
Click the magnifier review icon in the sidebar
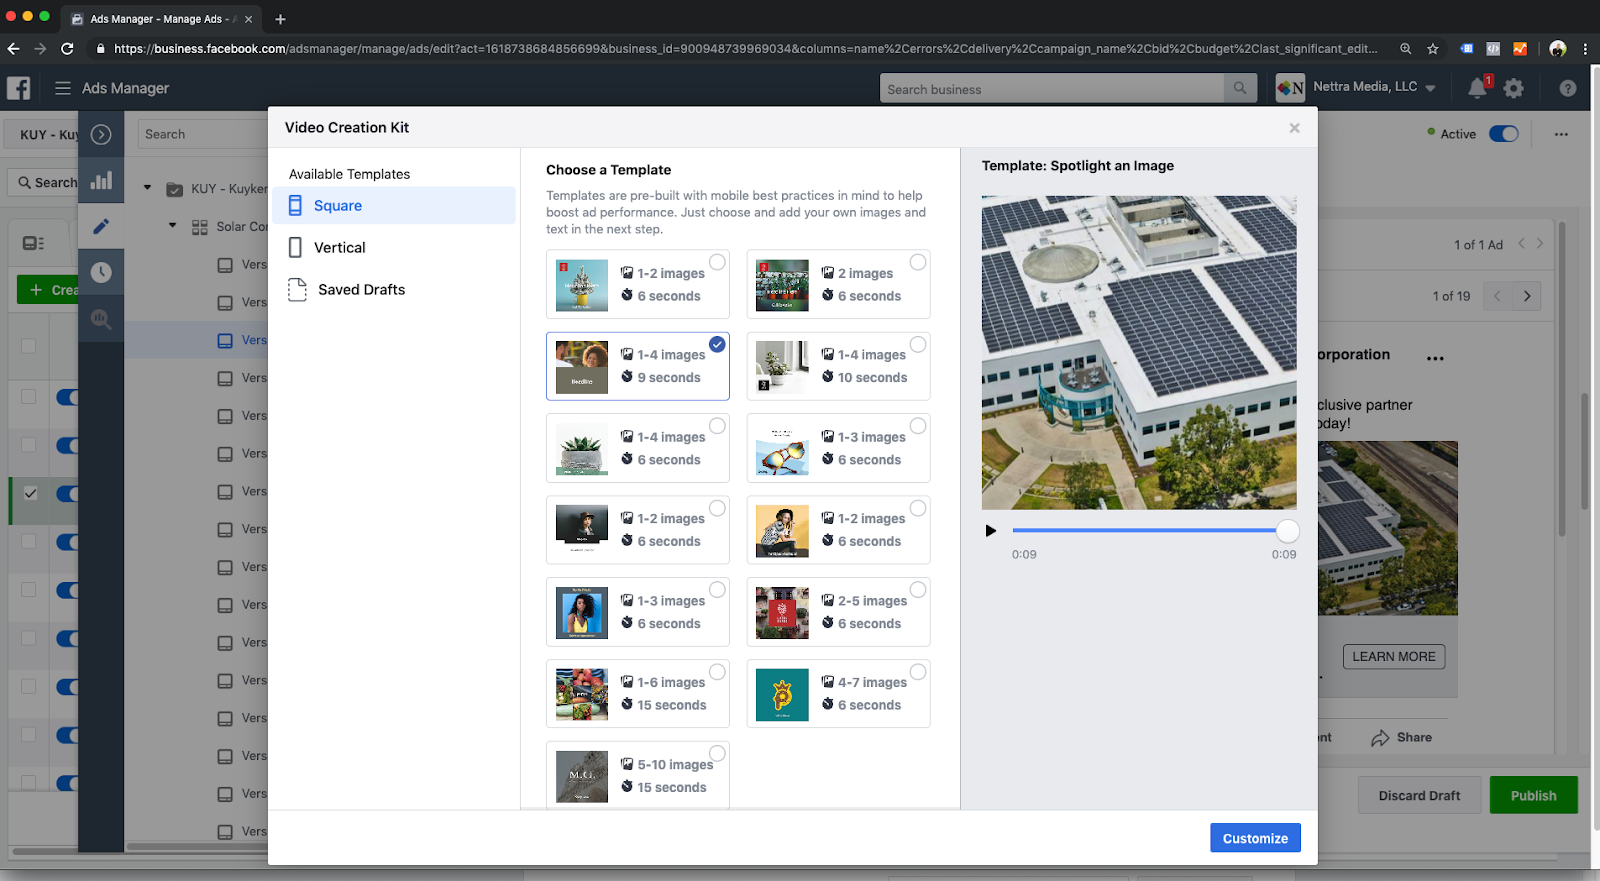pos(101,319)
